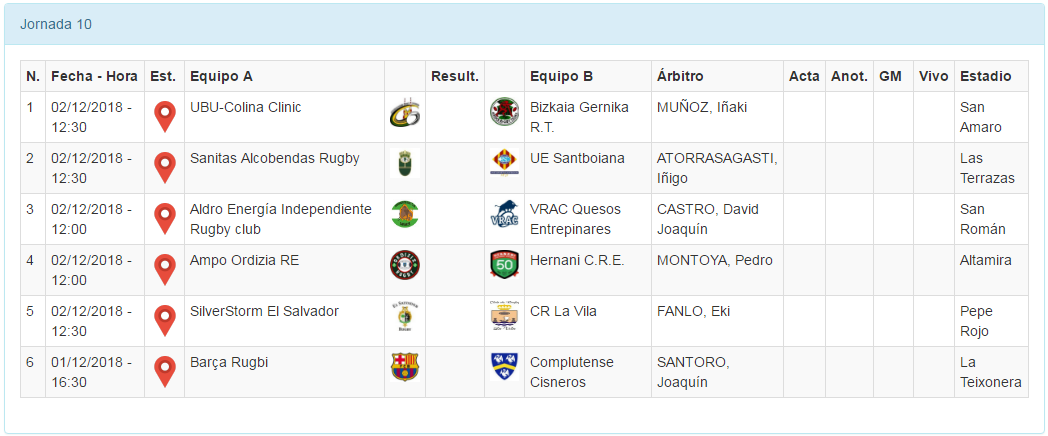Screen dimensions: 1048x436
Task: Click the UBU-Colina Clinic team logo
Action: coord(404,114)
